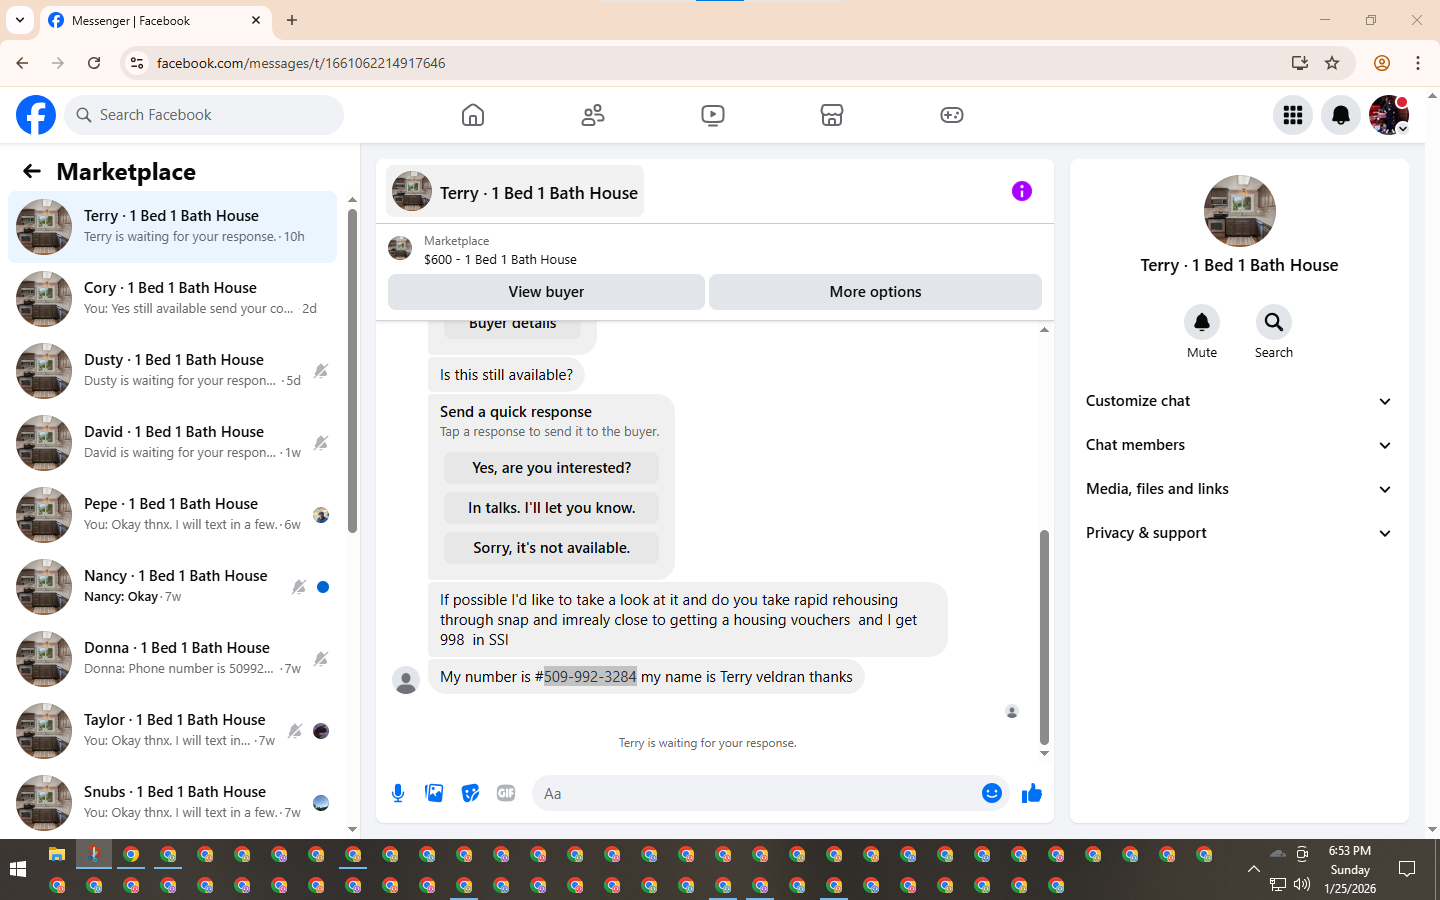This screenshot has height=900, width=1440.
Task: Toggle muted bell on Dusty conversation
Action: 321,371
